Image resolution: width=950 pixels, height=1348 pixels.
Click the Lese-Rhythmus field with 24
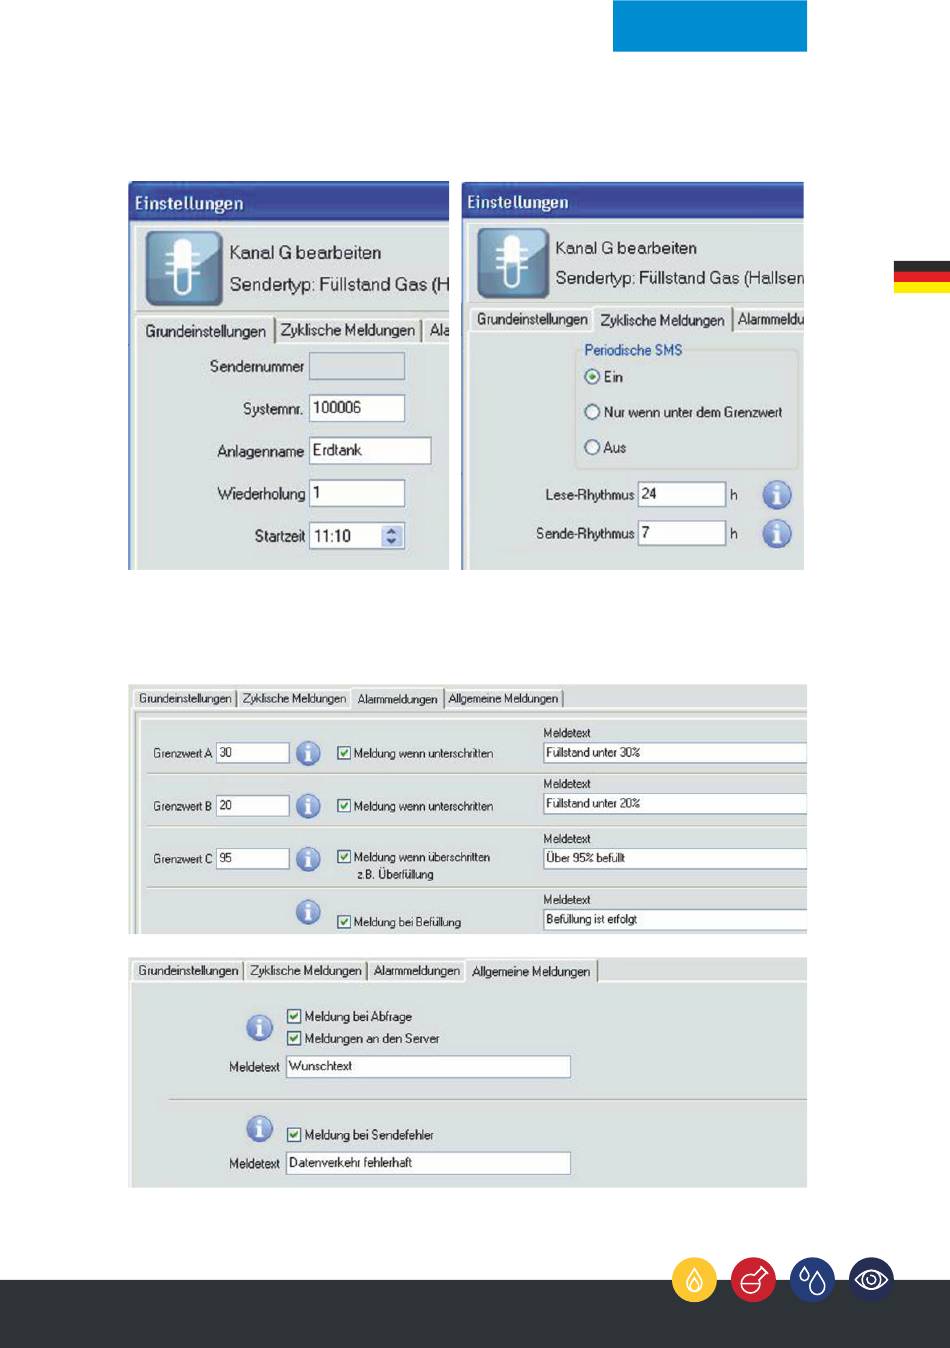pyautogui.click(x=682, y=494)
